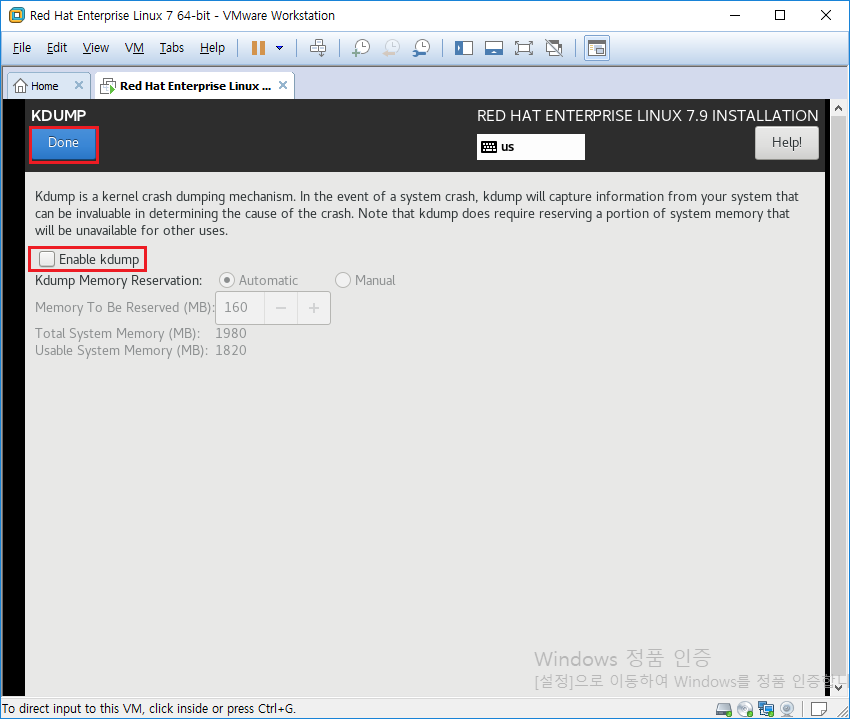Show or hide the library sidebar

pyautogui.click(x=464, y=48)
